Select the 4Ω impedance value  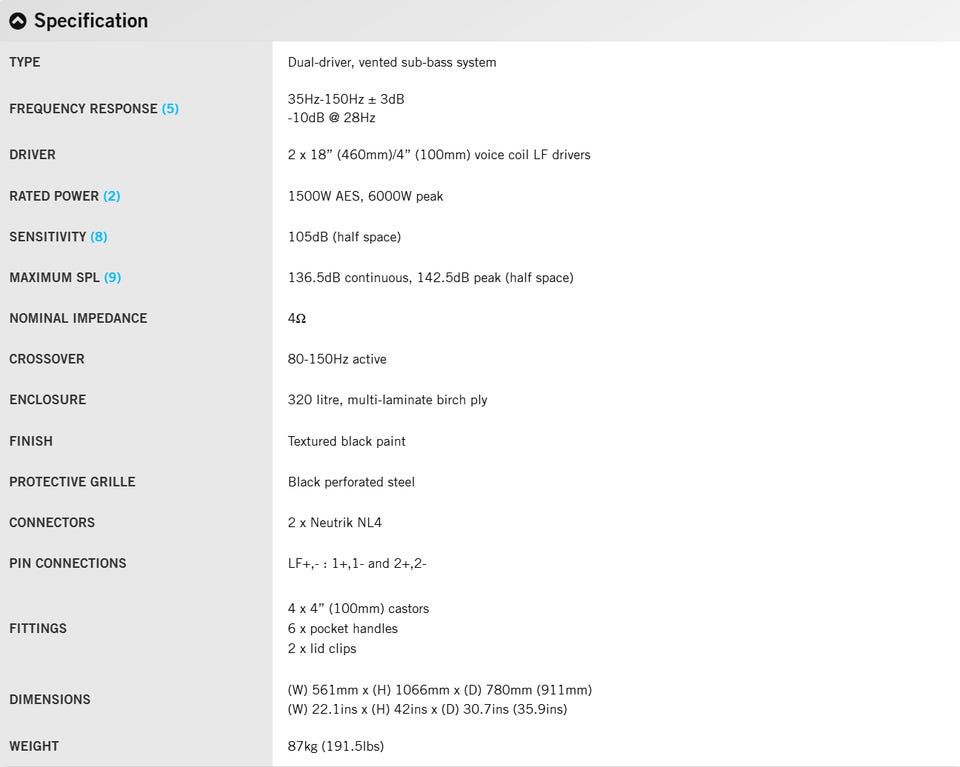(297, 318)
